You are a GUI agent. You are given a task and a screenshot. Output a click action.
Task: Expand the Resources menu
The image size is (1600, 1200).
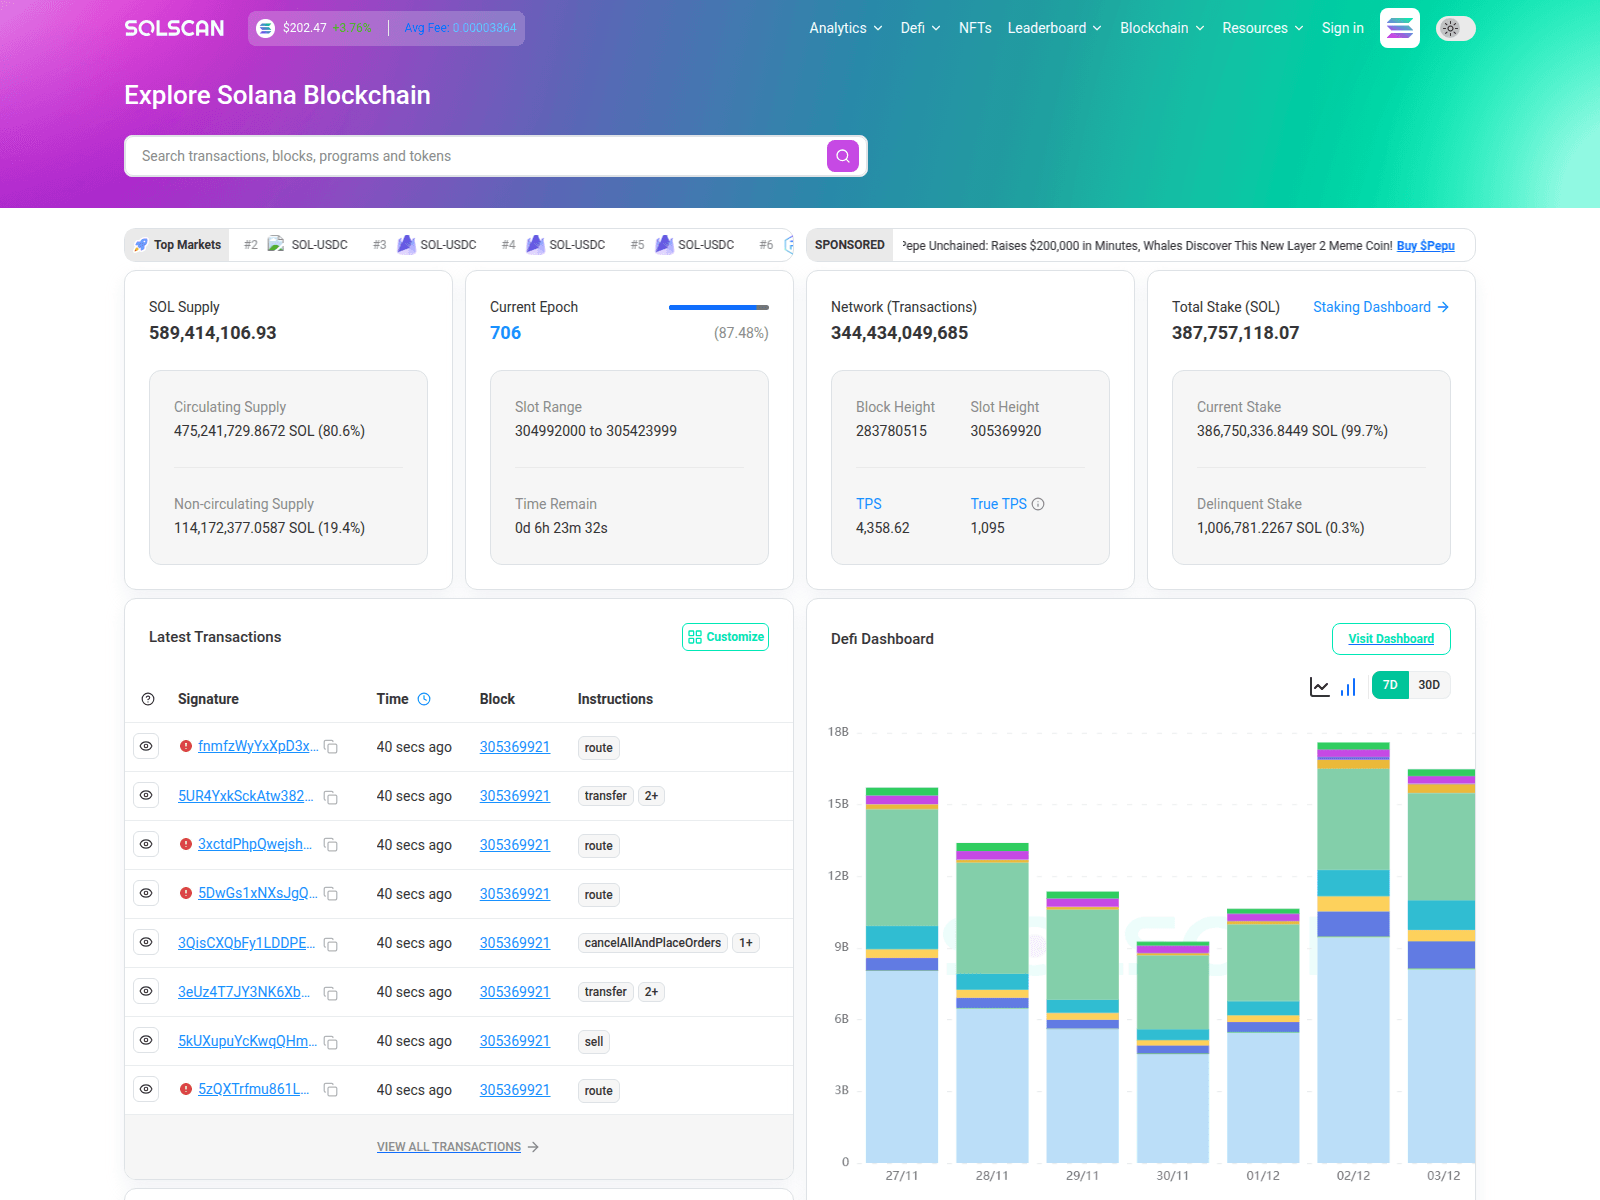click(1262, 28)
